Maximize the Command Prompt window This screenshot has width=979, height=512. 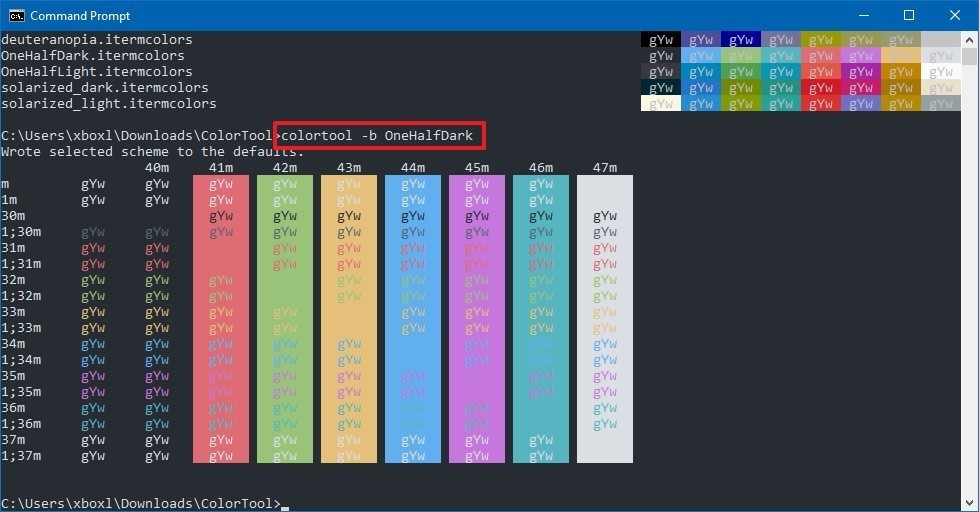click(909, 16)
